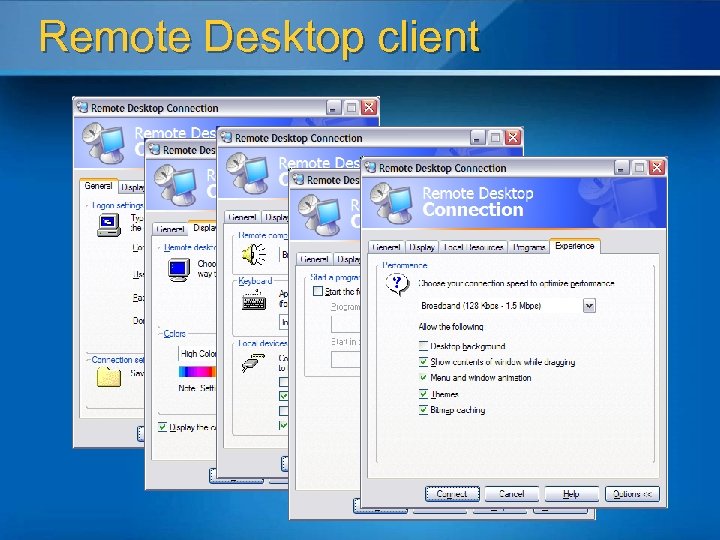Click the Program path input field
The width and height of the screenshot is (720, 540).
(x=345, y=324)
